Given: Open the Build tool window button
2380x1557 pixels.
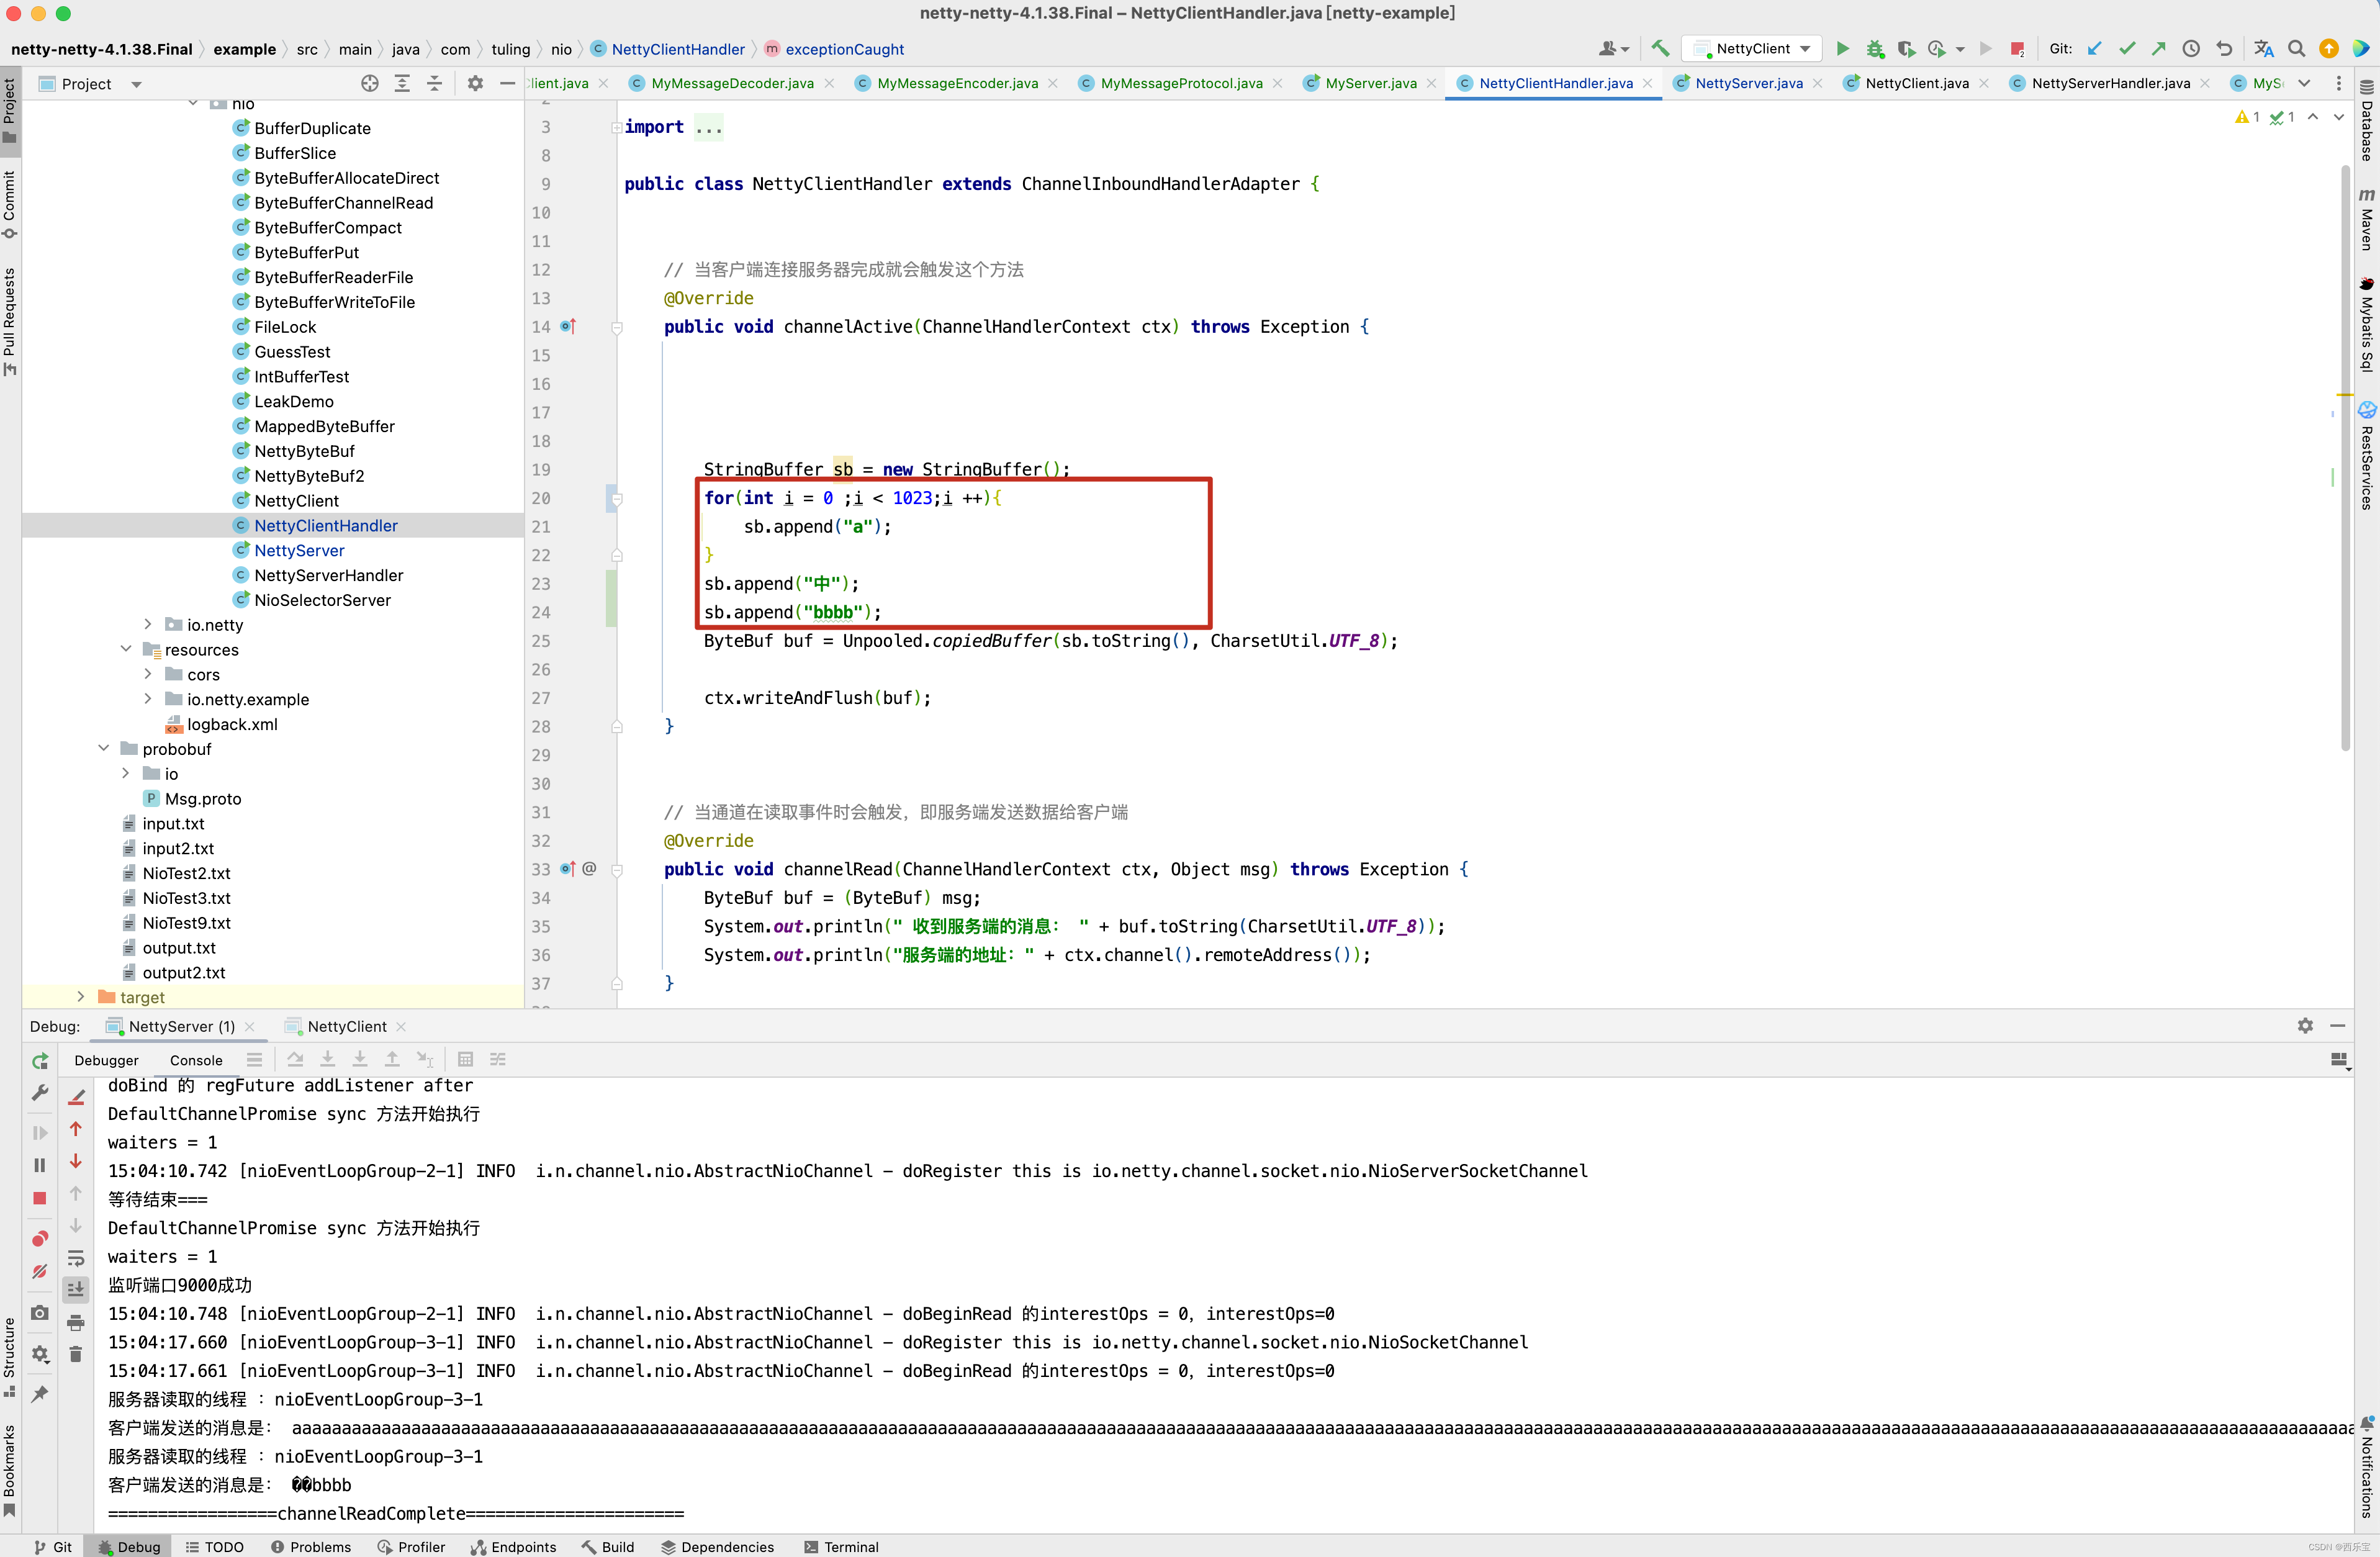Looking at the screenshot, I should [608, 1546].
